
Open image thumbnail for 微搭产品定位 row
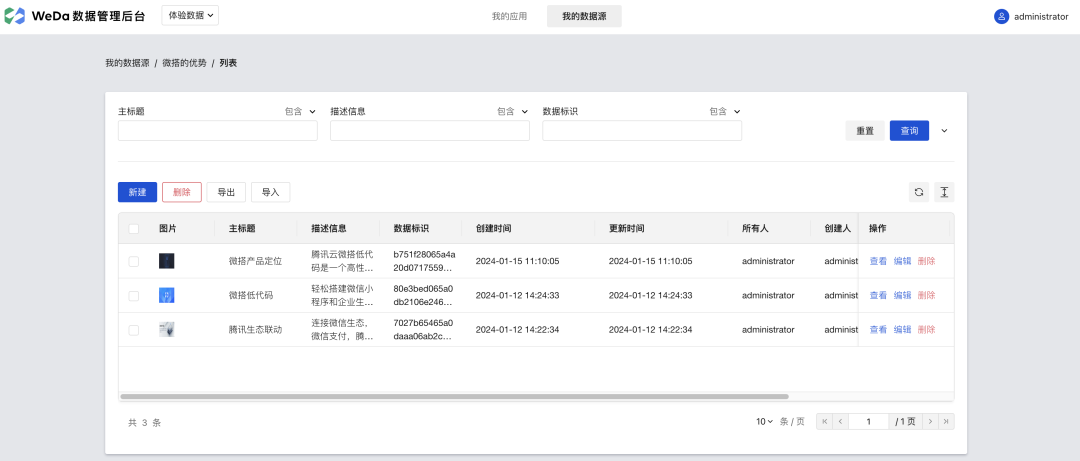[167, 261]
